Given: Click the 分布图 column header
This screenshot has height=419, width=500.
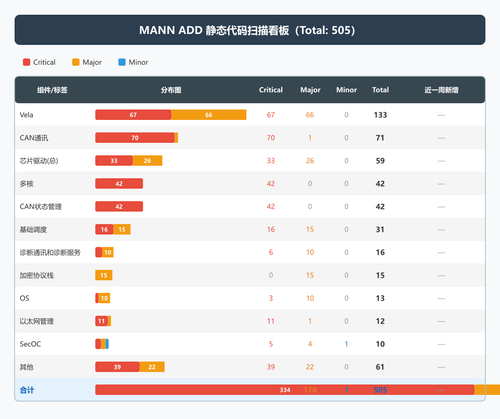Looking at the screenshot, I should [x=171, y=90].
